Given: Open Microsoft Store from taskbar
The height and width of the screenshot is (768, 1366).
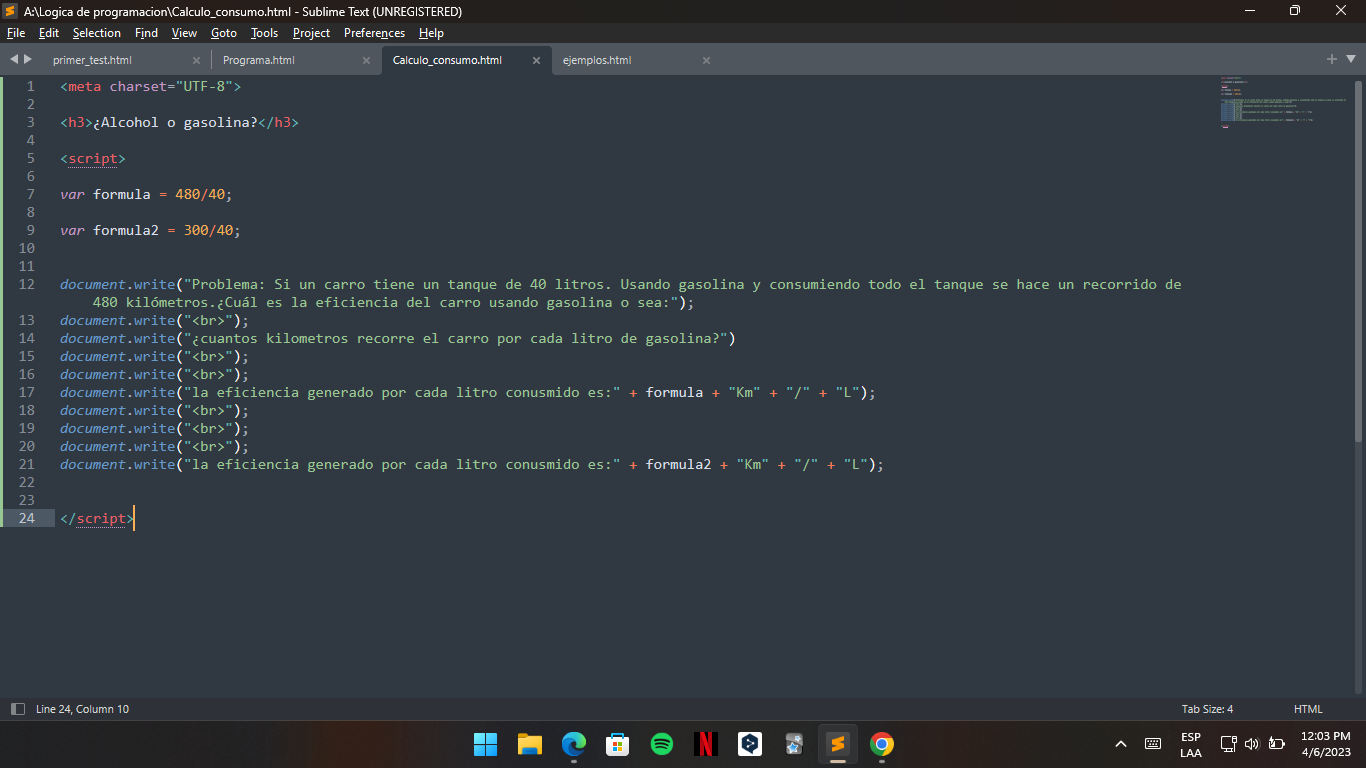Looking at the screenshot, I should click(x=617, y=744).
